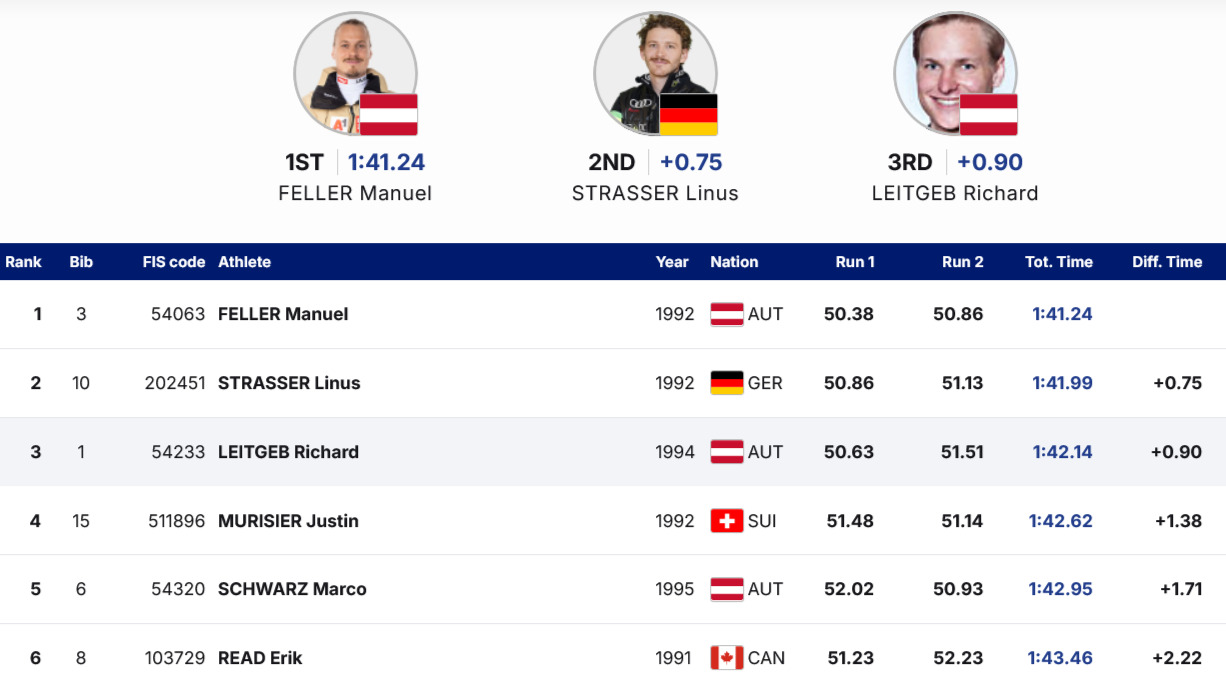
Task: Sort by the Run 1 column header
Action: pos(855,262)
